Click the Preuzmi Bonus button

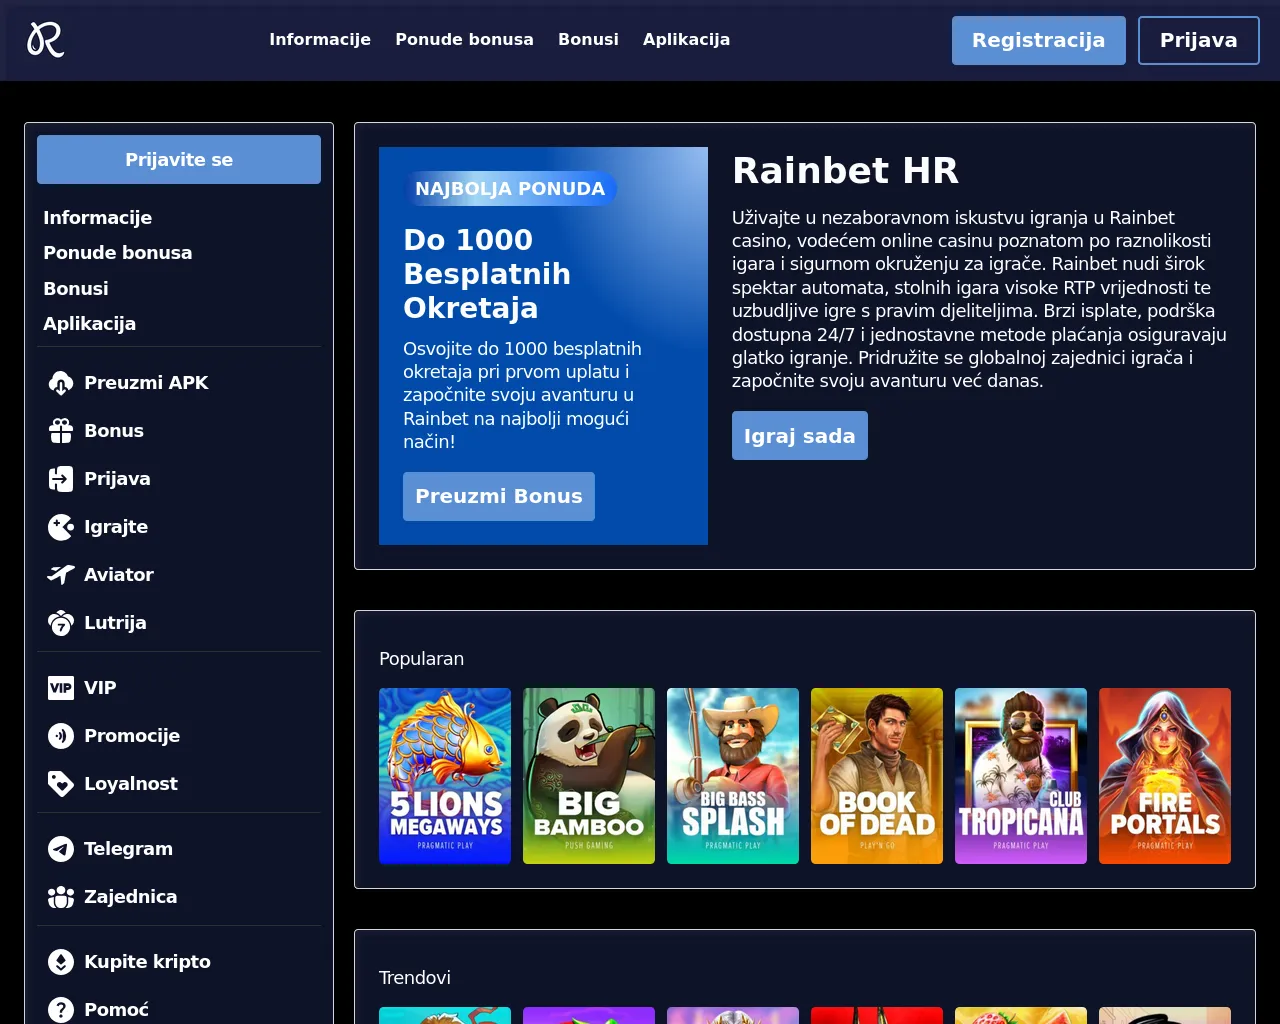(498, 496)
